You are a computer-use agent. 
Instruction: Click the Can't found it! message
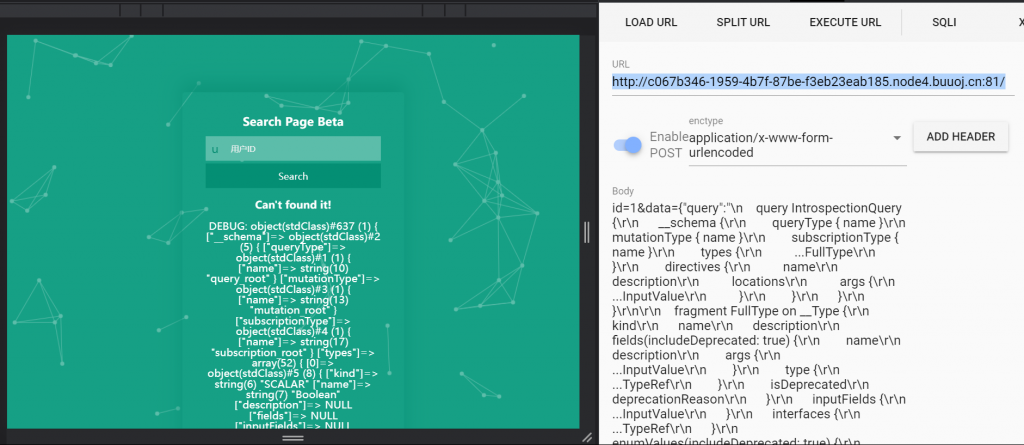[293, 204]
